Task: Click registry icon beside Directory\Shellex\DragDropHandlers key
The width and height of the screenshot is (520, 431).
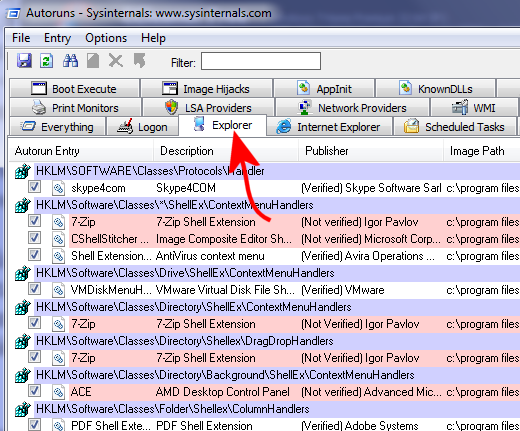Action: pos(23,341)
